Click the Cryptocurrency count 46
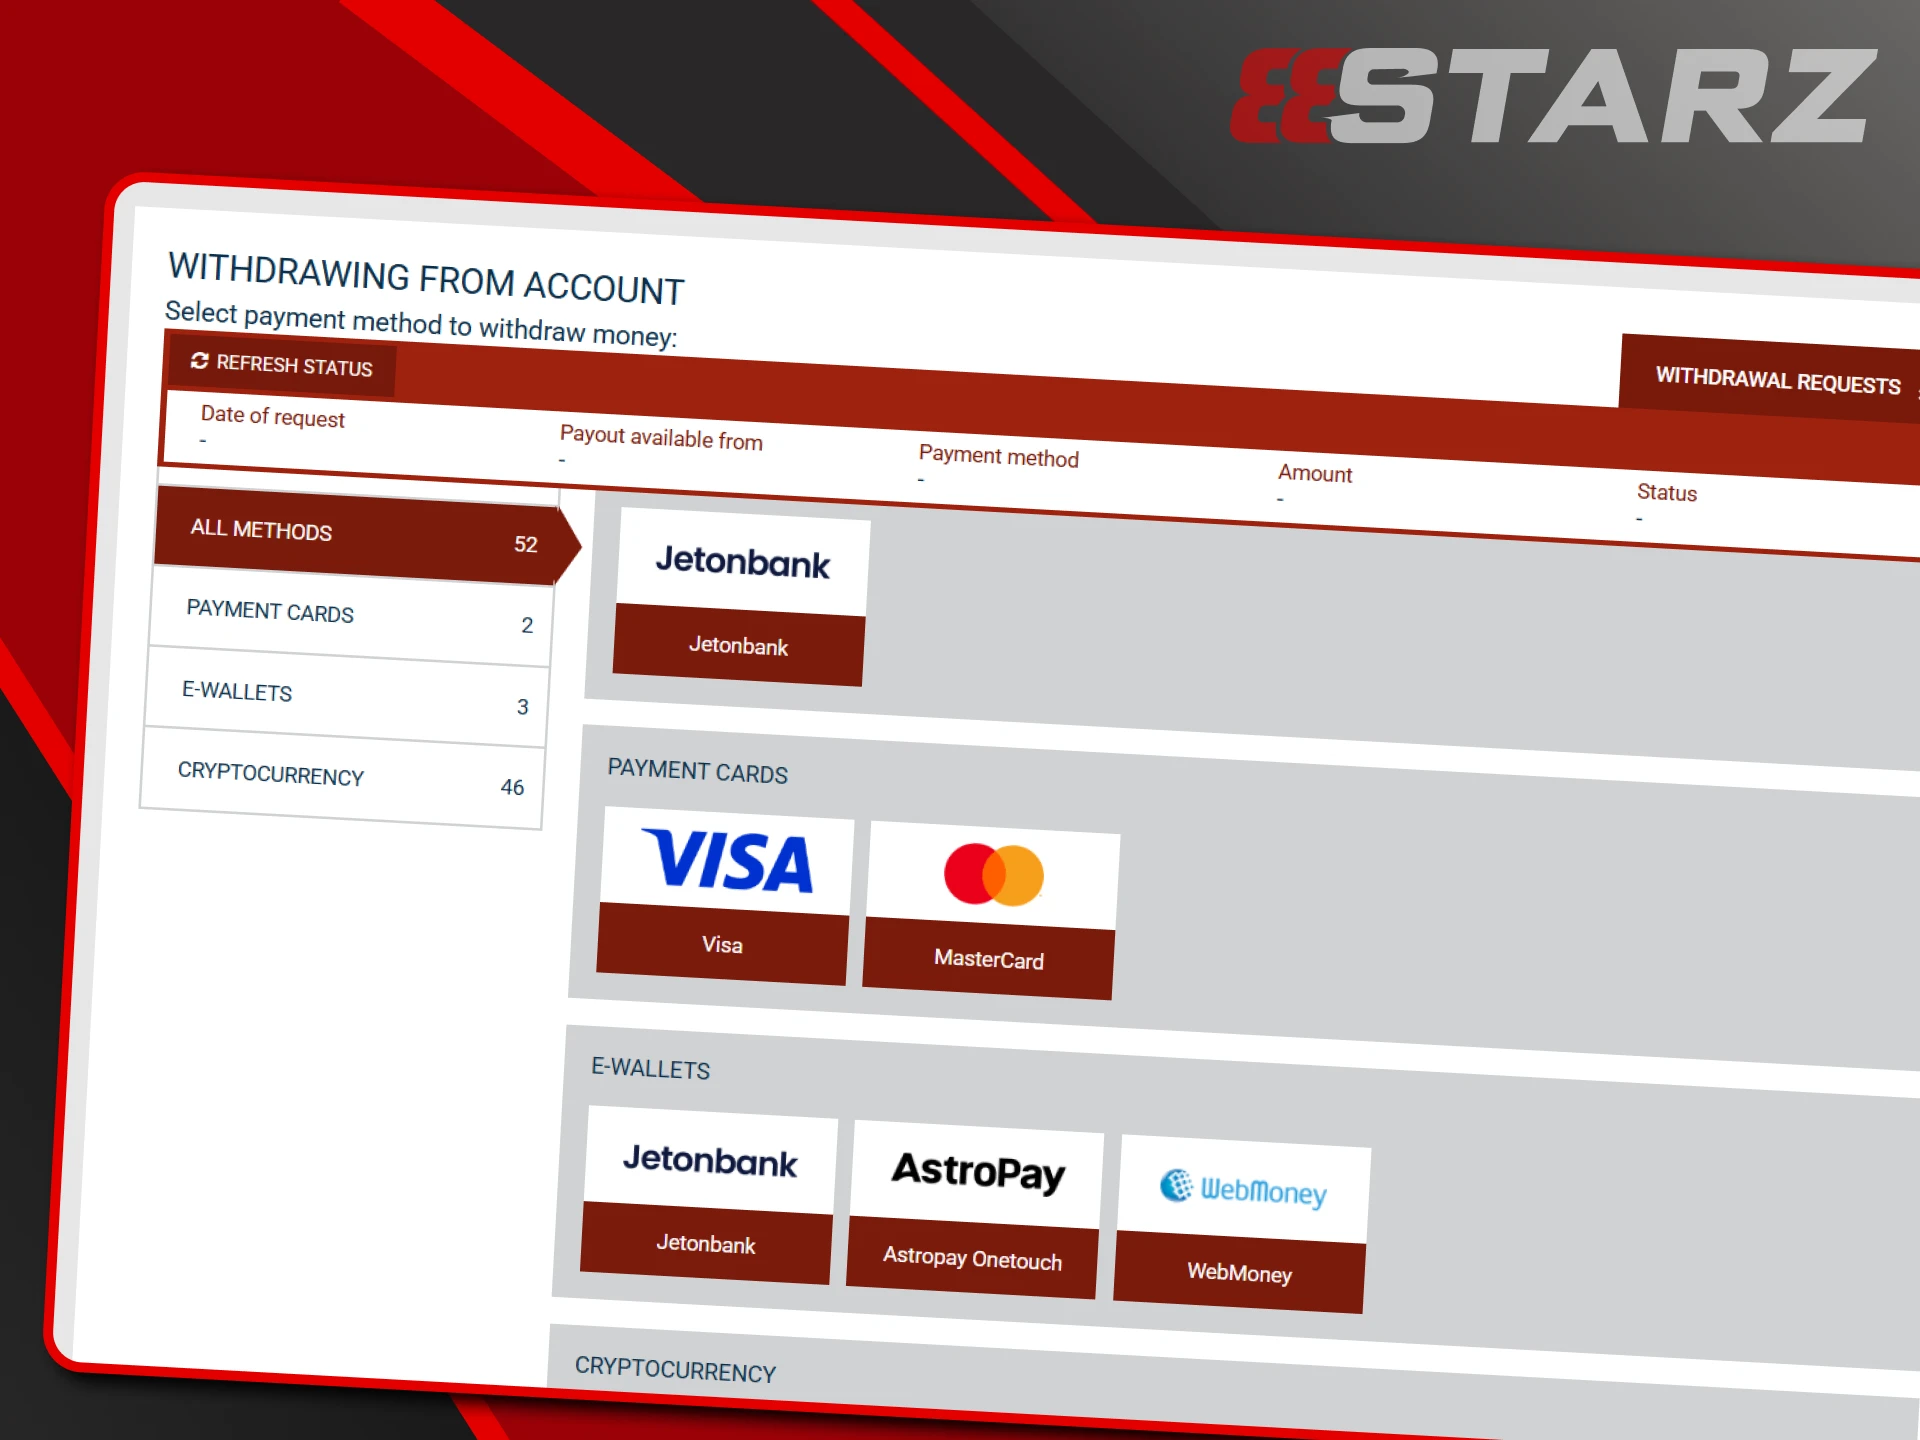The width and height of the screenshot is (1920, 1440). point(512,787)
